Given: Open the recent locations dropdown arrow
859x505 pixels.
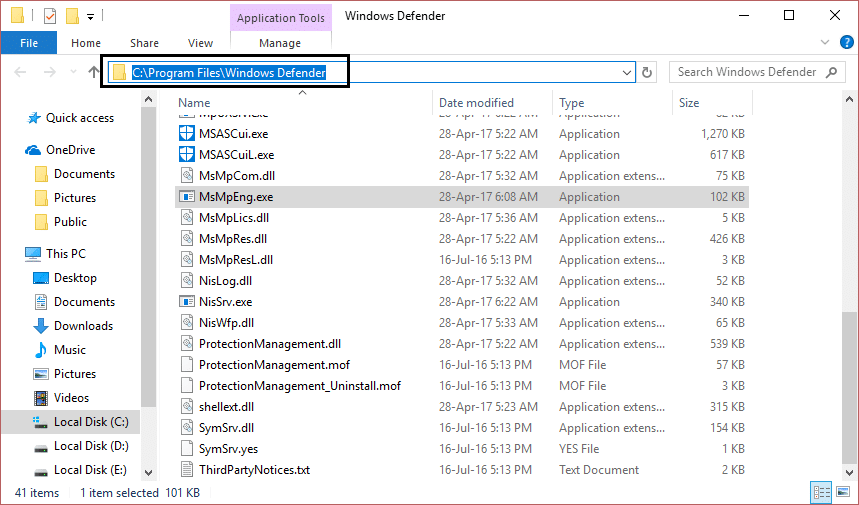Looking at the screenshot, I should pyautogui.click(x=73, y=72).
